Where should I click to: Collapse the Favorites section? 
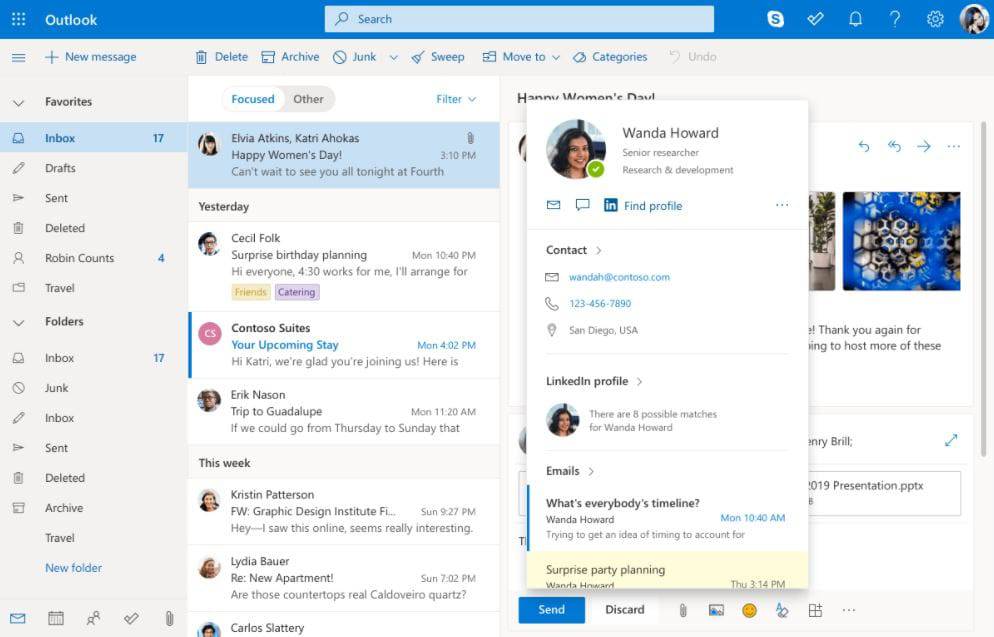click(17, 101)
